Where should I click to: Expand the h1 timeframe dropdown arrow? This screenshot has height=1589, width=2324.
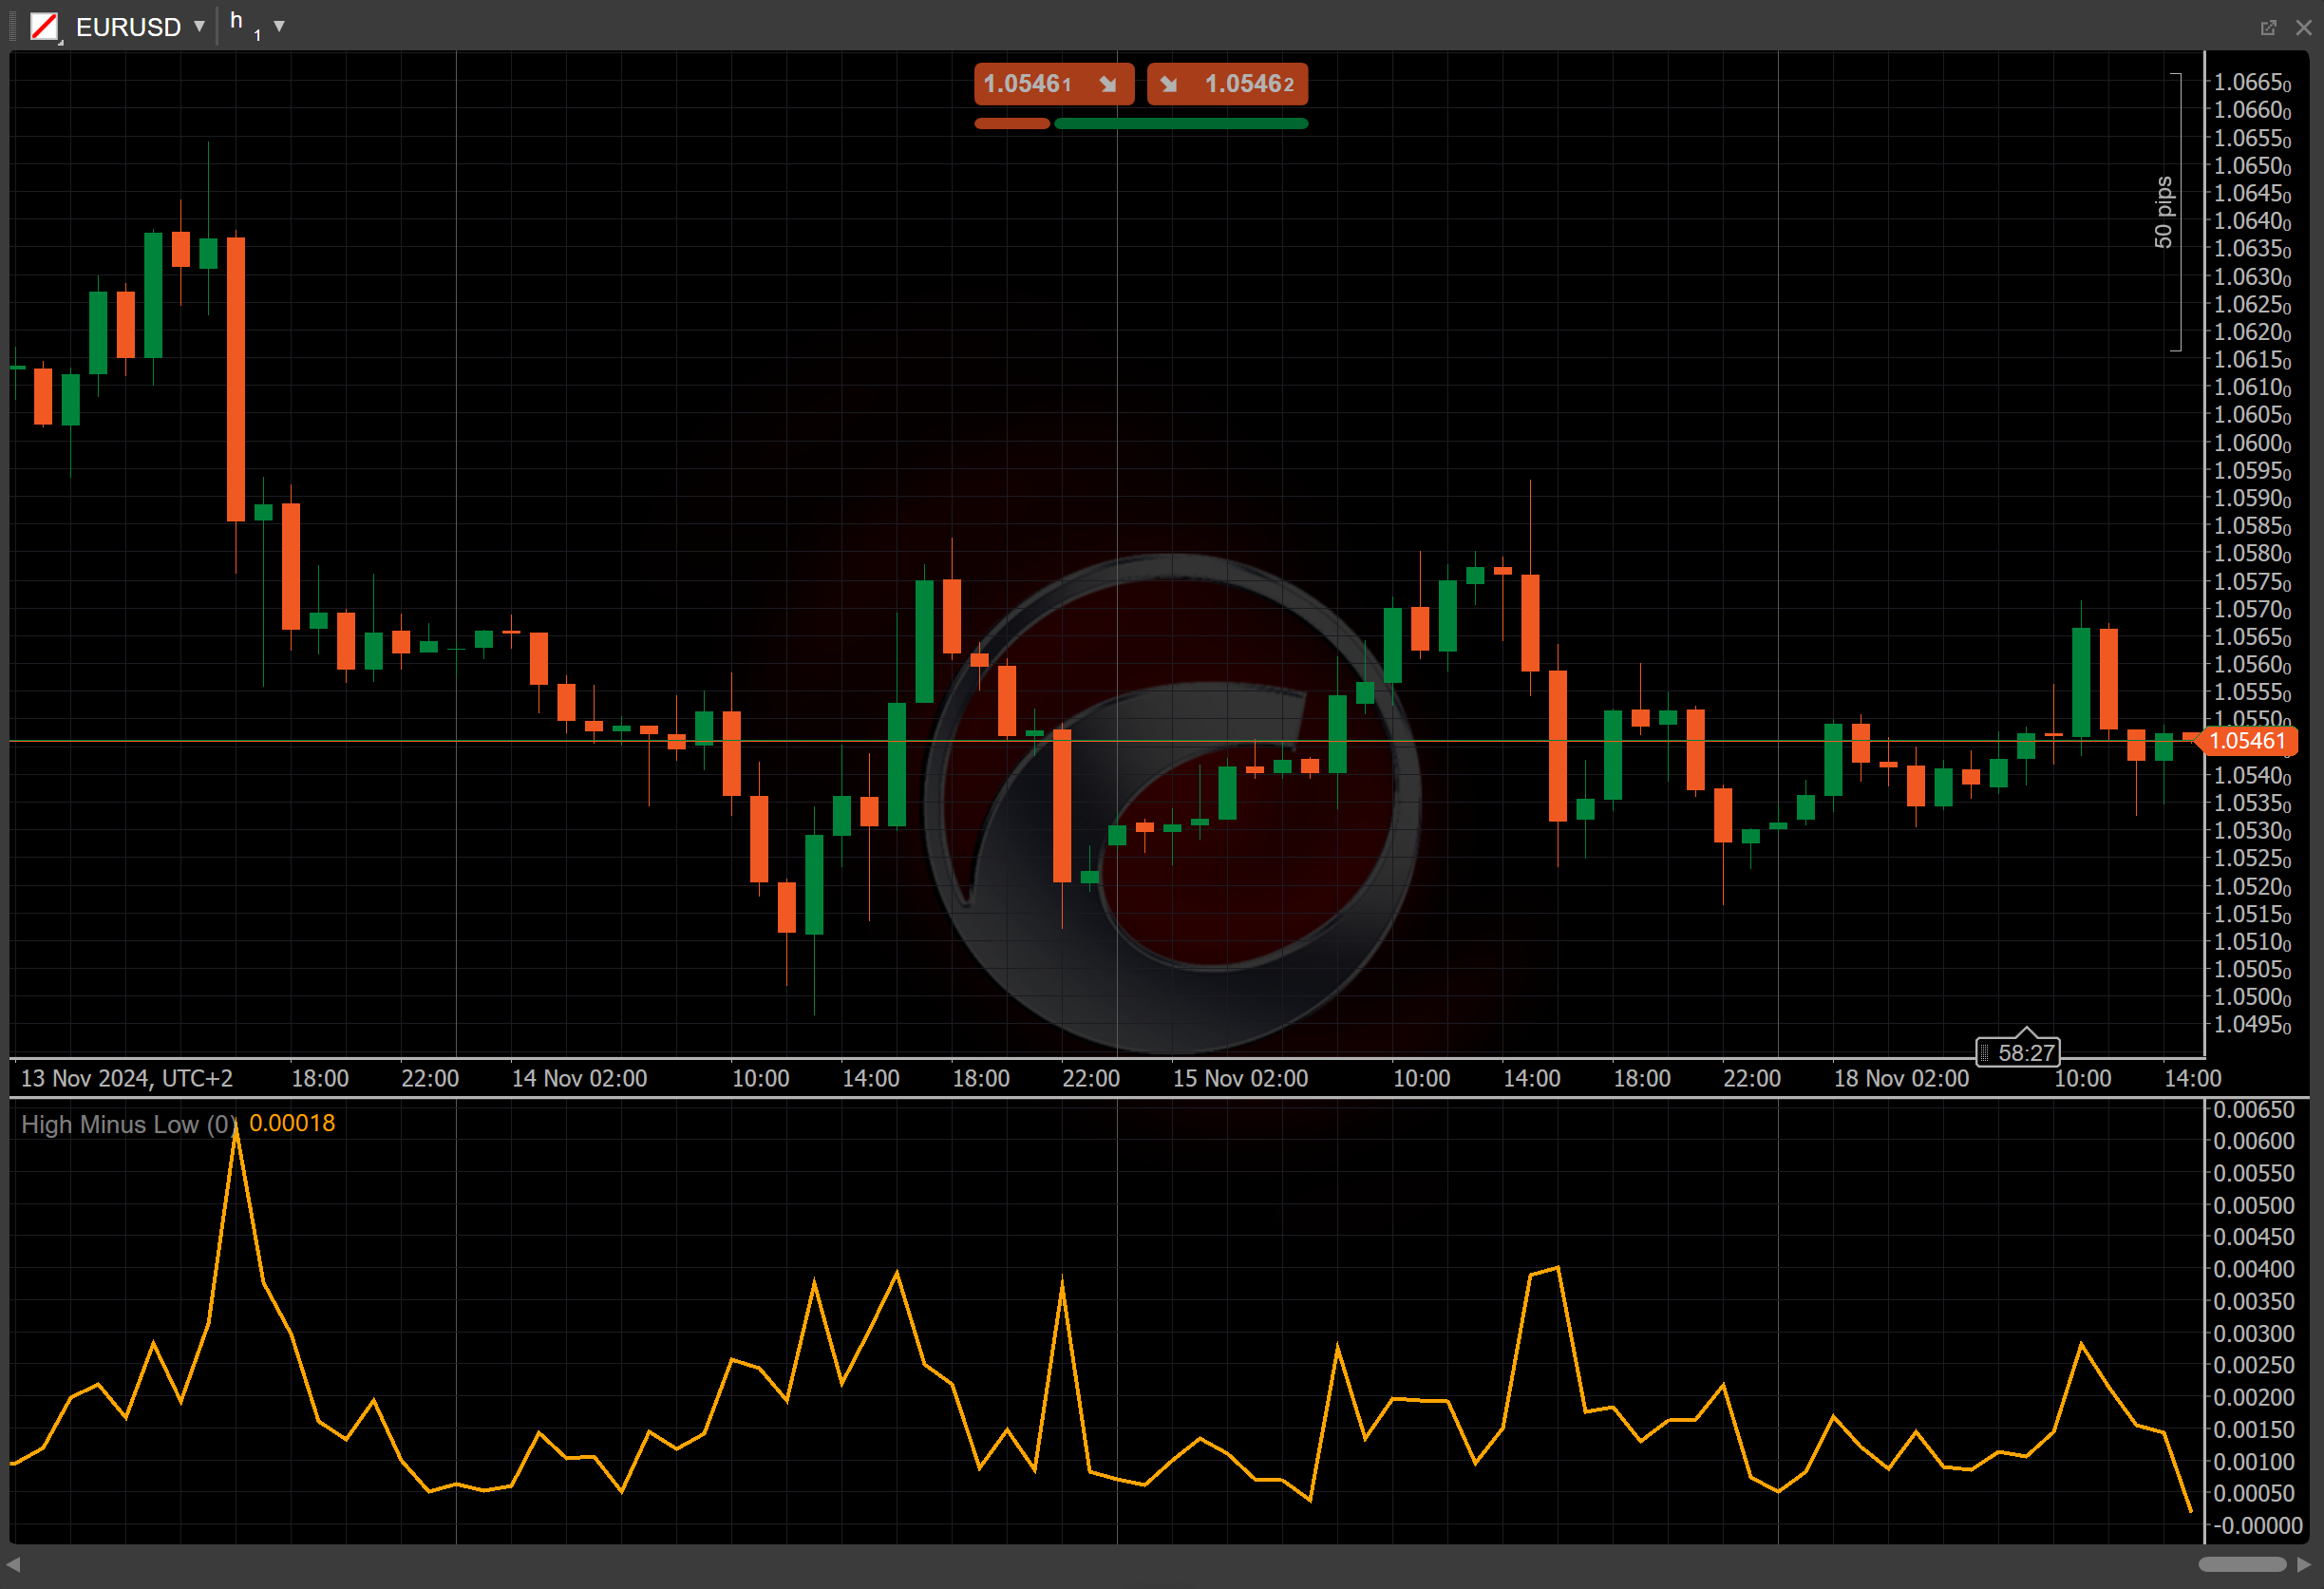(279, 26)
